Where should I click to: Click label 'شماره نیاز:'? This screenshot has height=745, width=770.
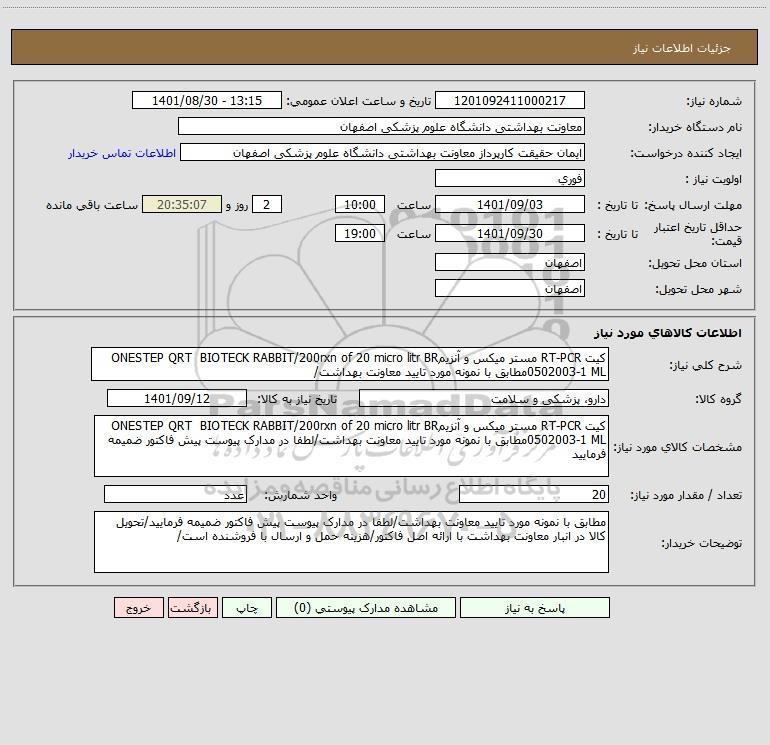click(x=714, y=102)
